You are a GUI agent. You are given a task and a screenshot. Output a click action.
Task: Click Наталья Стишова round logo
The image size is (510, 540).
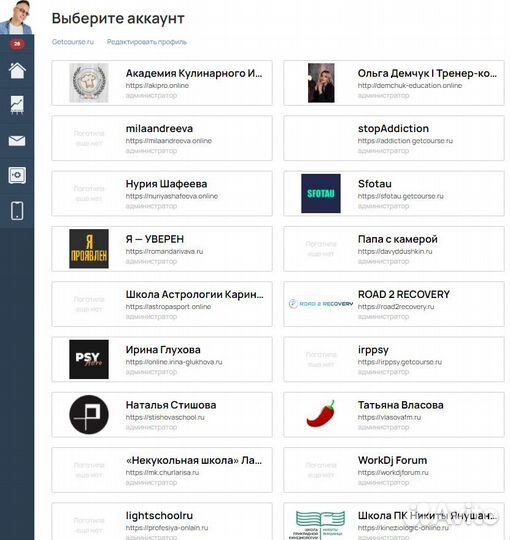click(x=89, y=415)
